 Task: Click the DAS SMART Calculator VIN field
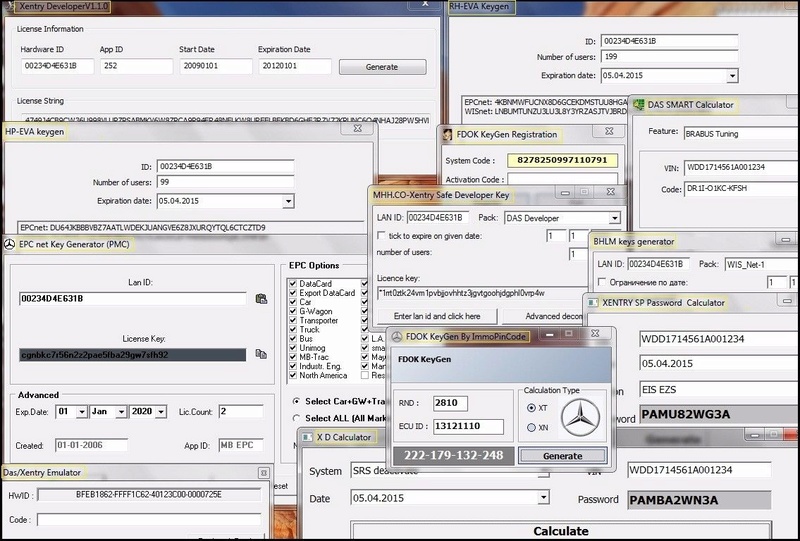pos(742,167)
